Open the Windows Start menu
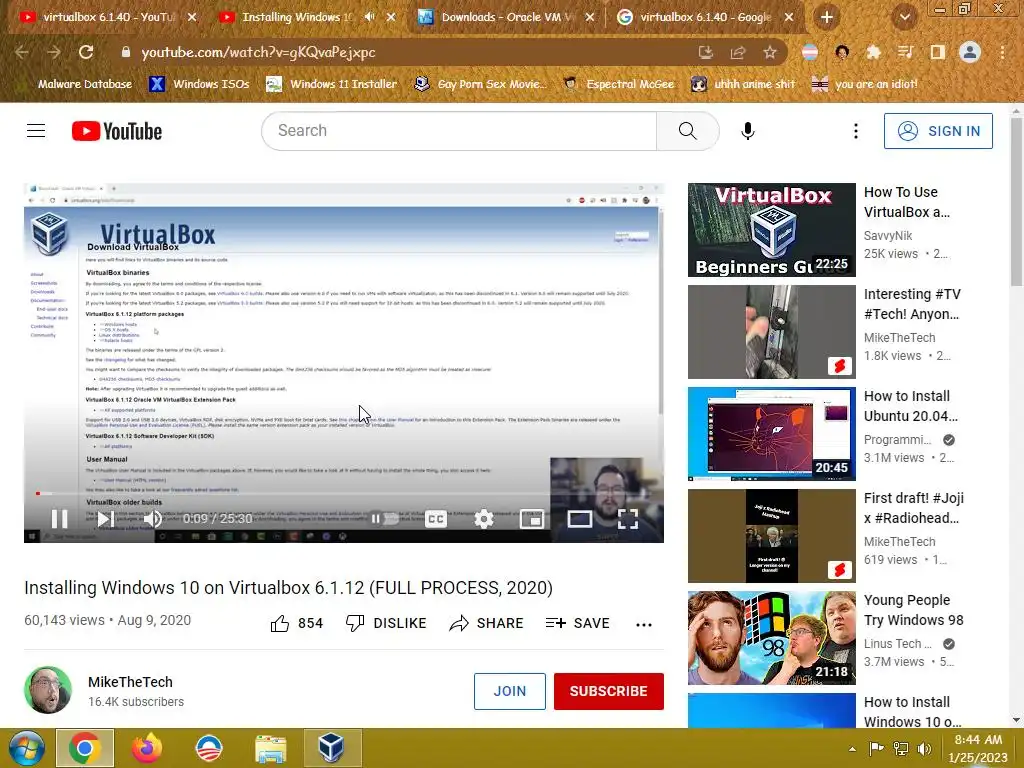The height and width of the screenshot is (768, 1024). tap(25, 748)
